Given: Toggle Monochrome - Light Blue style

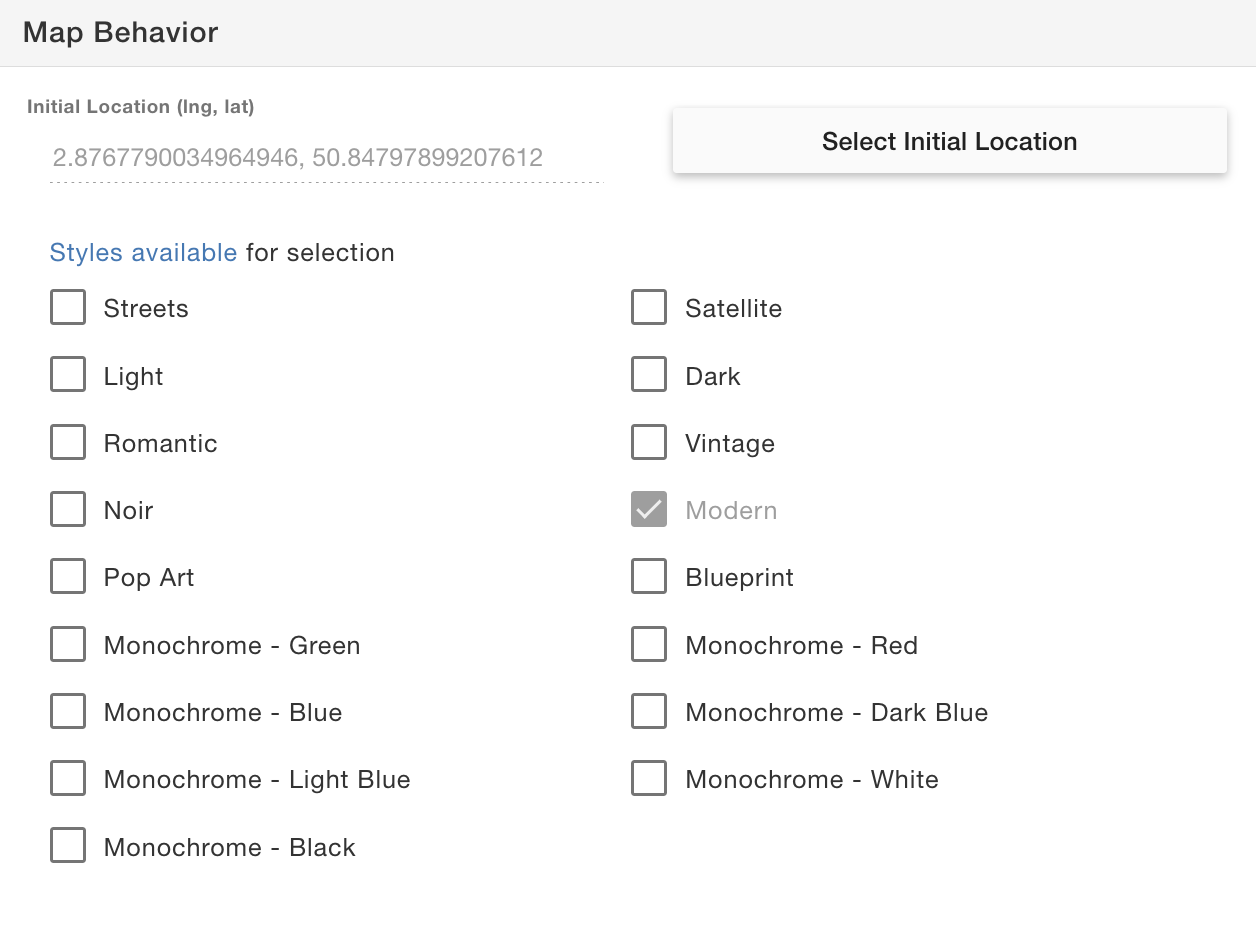Looking at the screenshot, I should [x=68, y=779].
